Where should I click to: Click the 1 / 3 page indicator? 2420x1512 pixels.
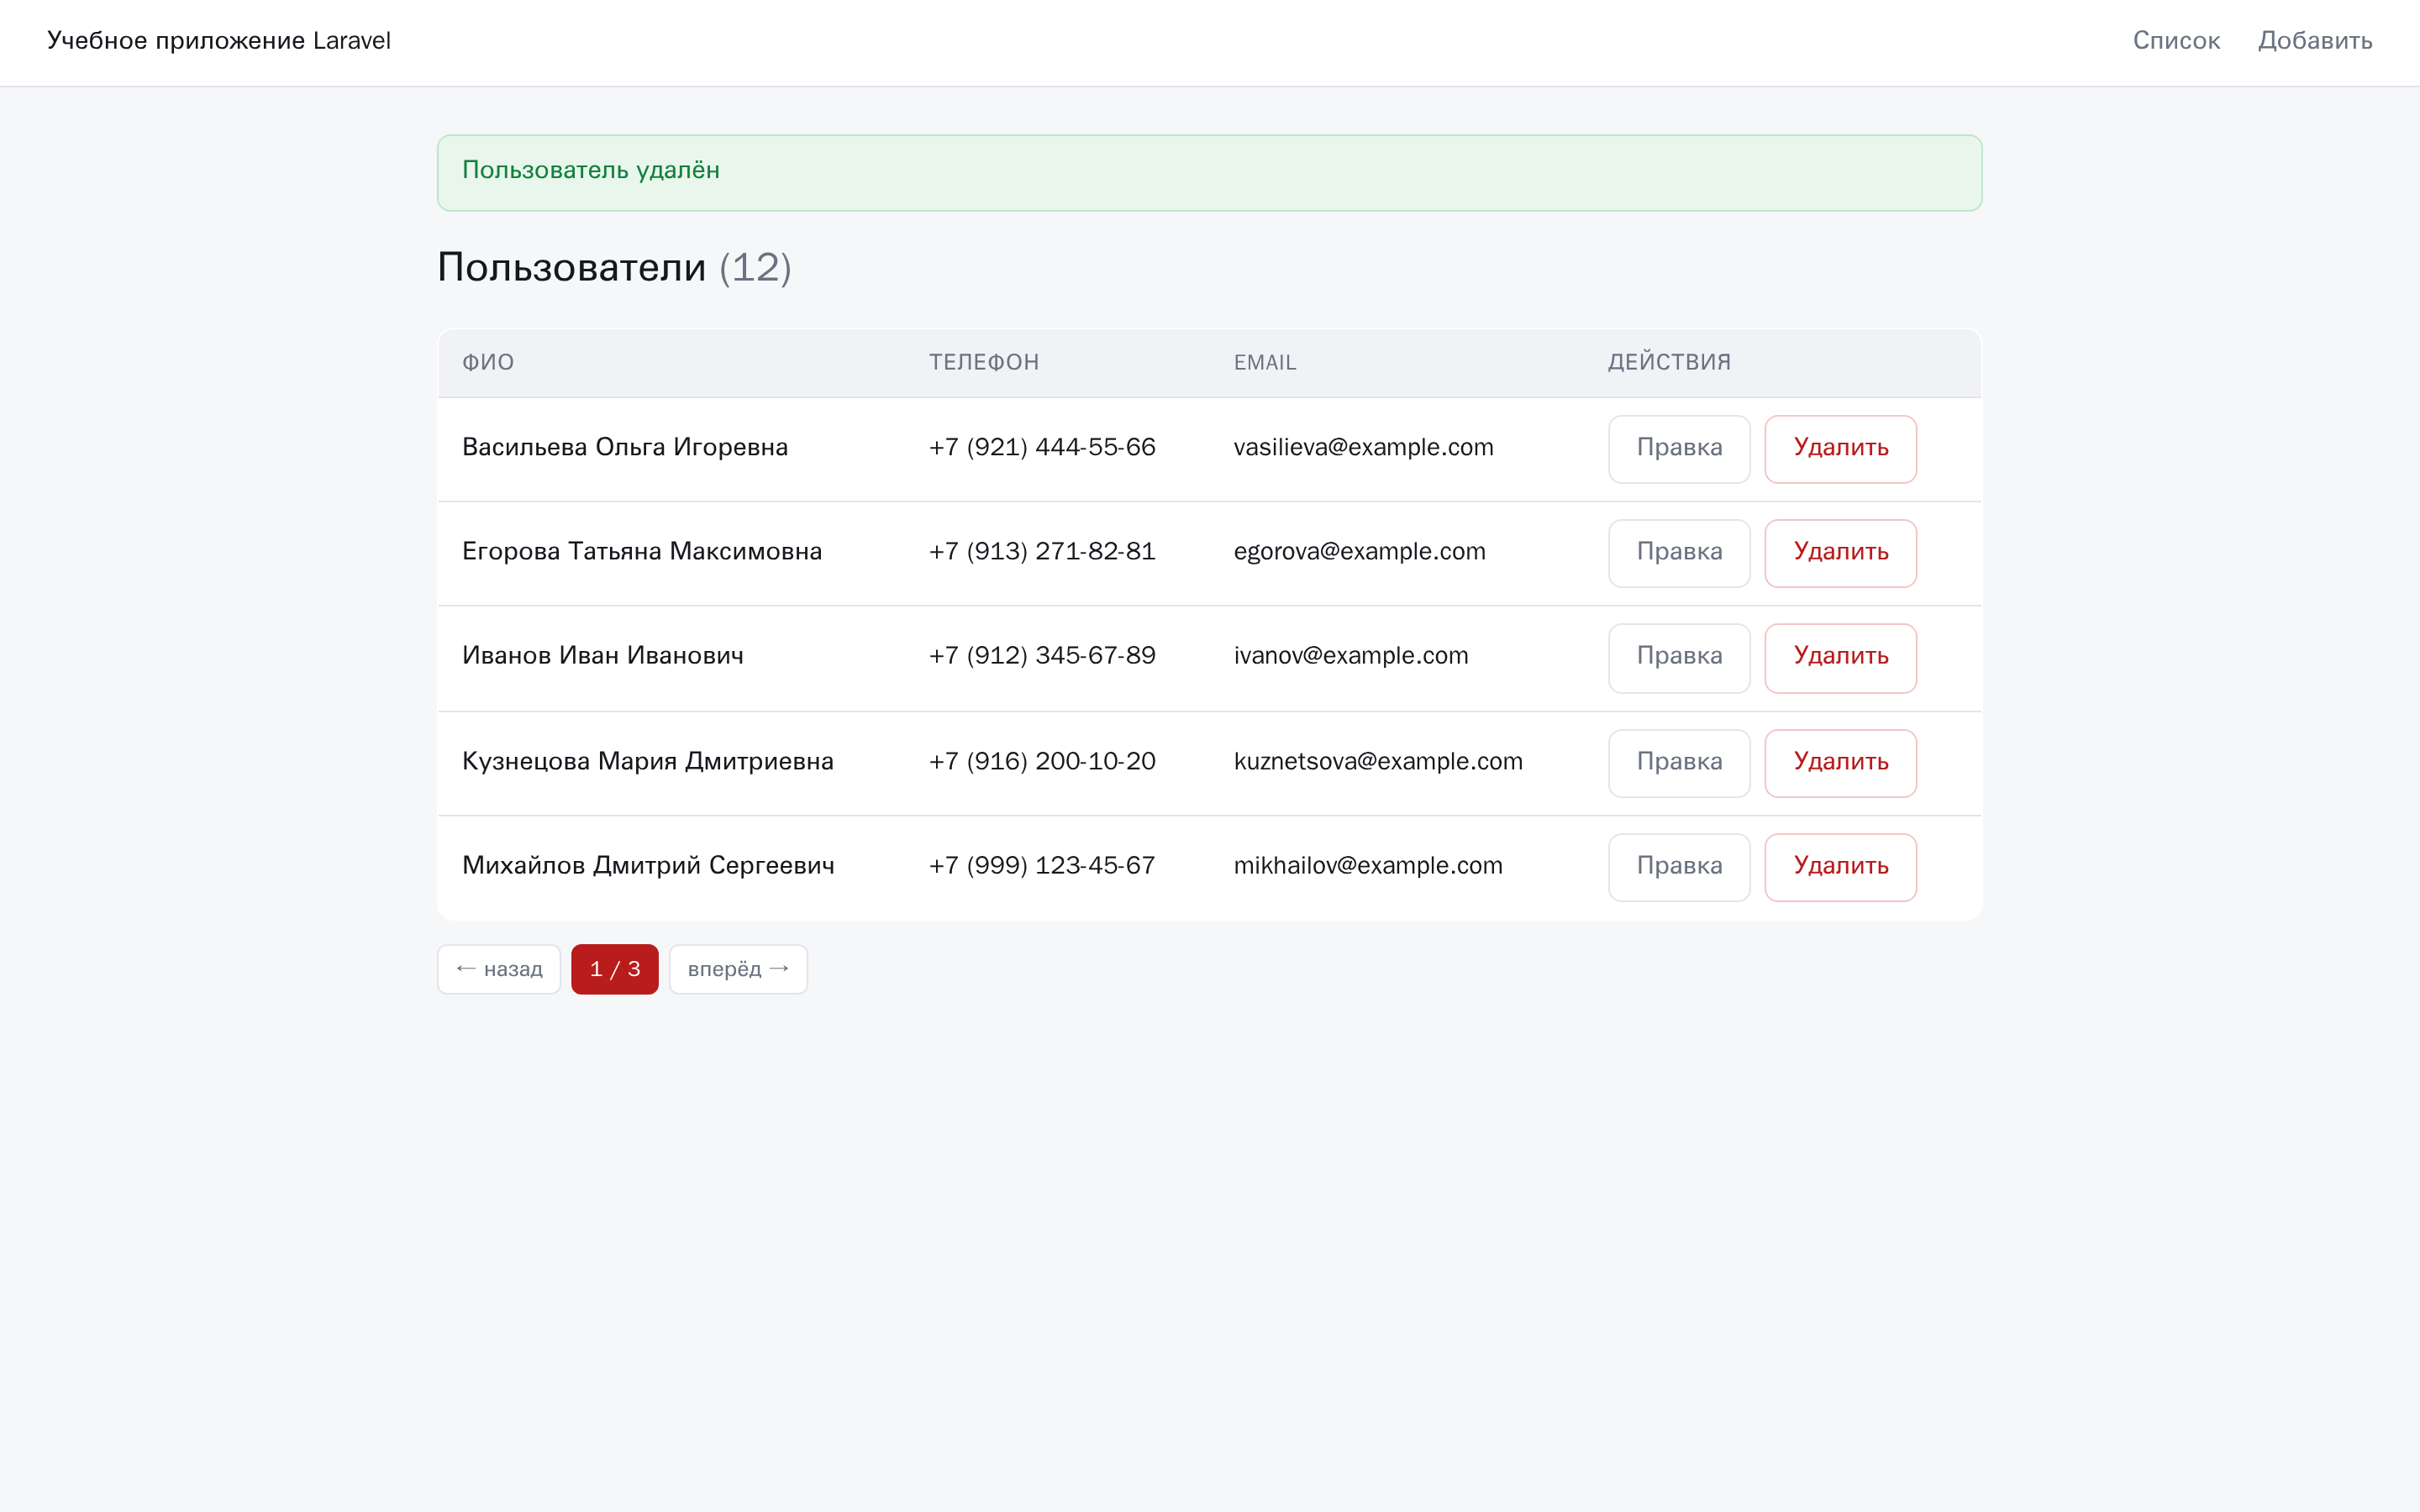[x=615, y=969]
